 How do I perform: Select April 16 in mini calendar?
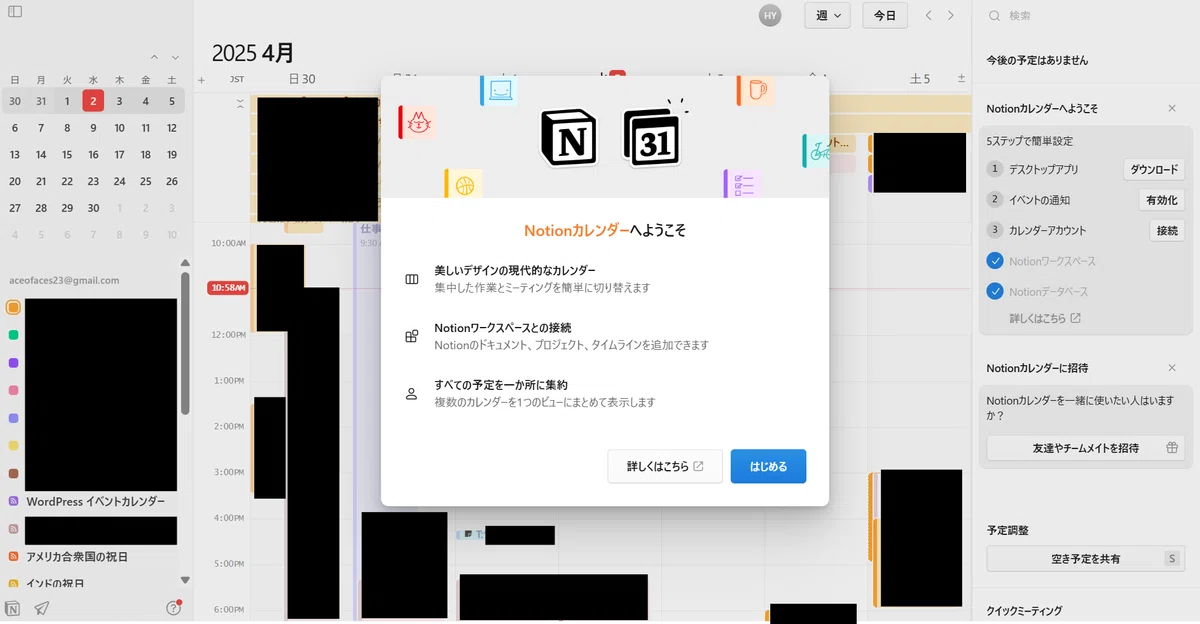pos(93,154)
